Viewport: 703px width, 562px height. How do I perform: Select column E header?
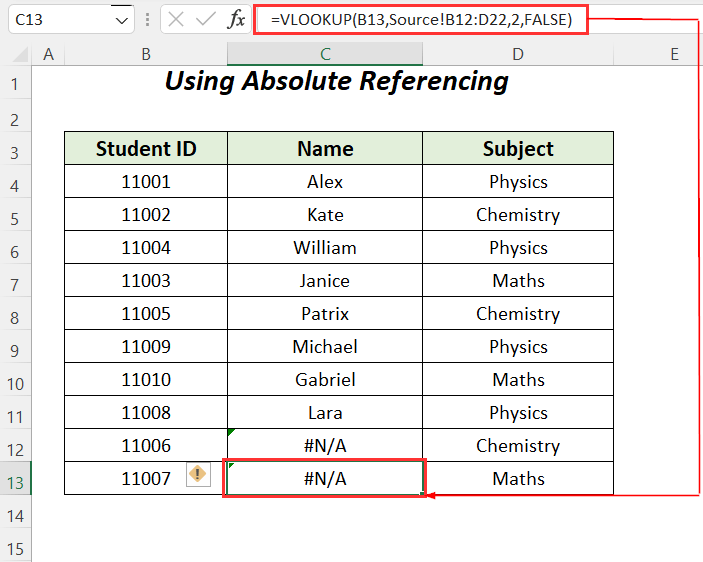pos(674,54)
